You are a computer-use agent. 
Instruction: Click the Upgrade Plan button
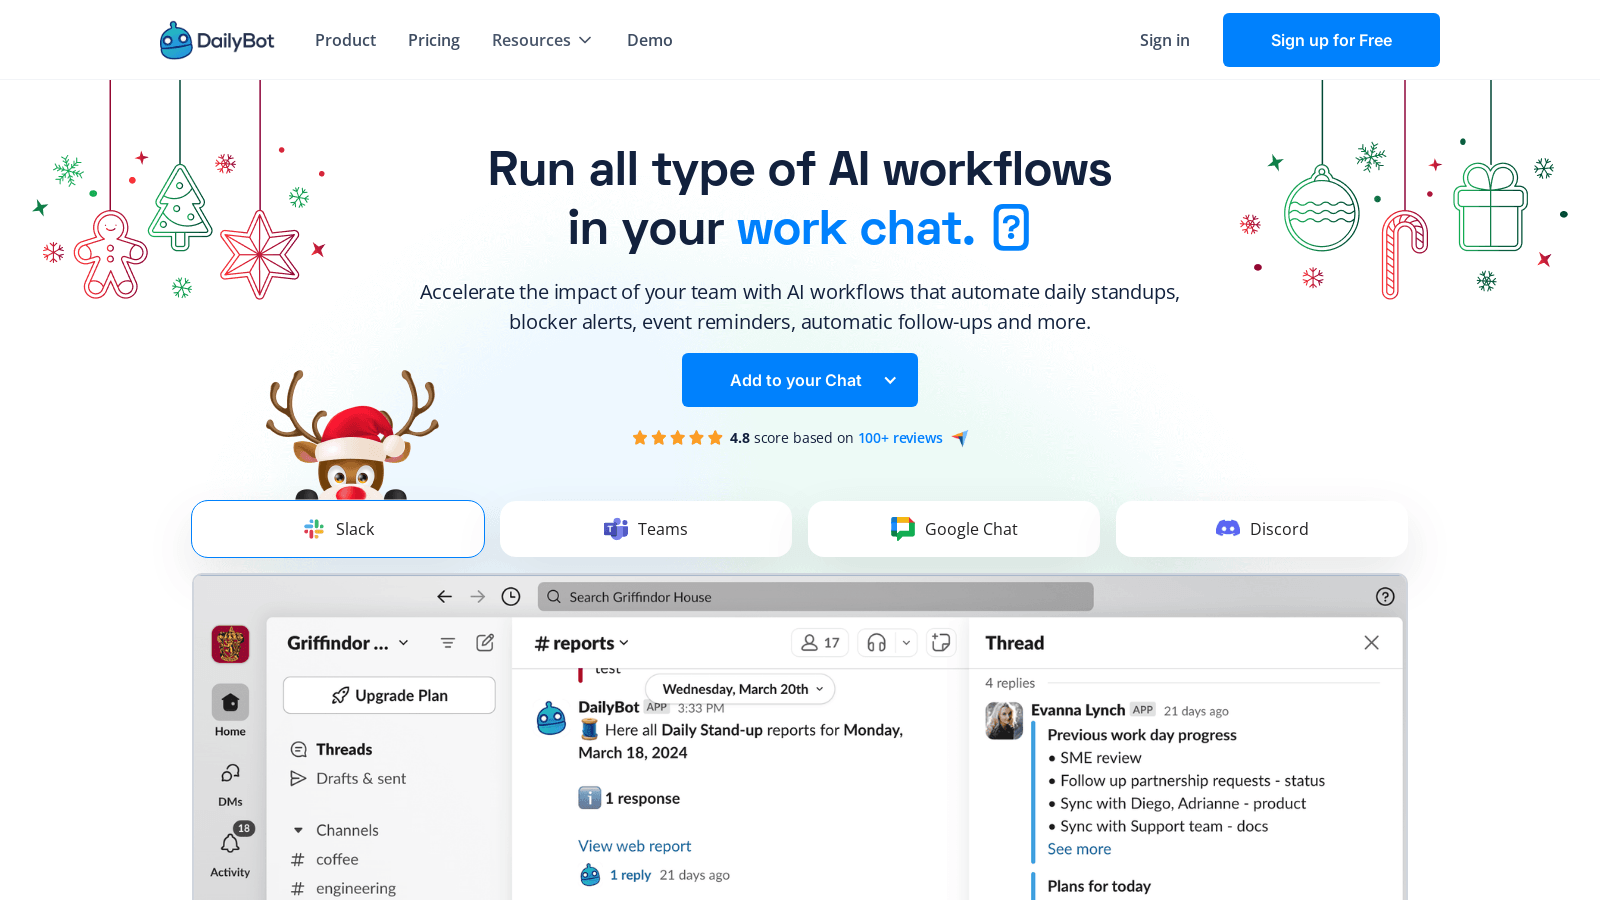coord(389,695)
